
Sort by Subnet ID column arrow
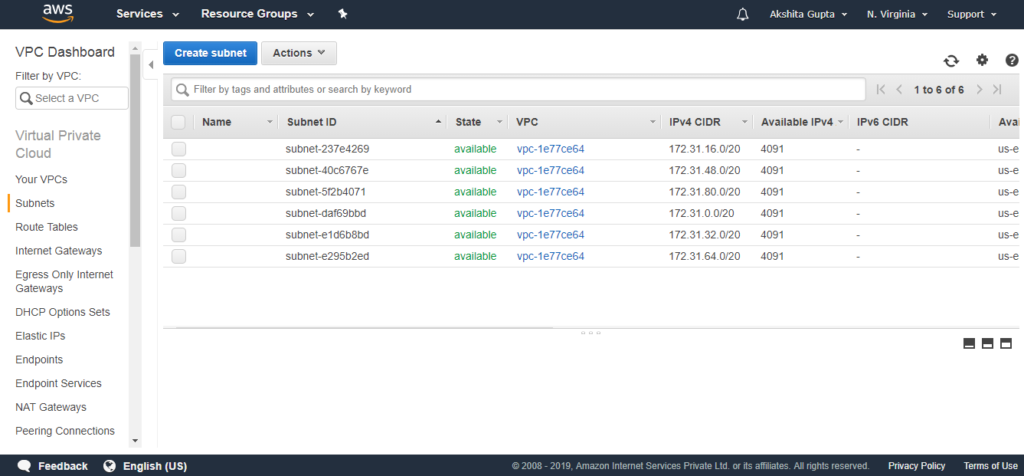[438, 122]
